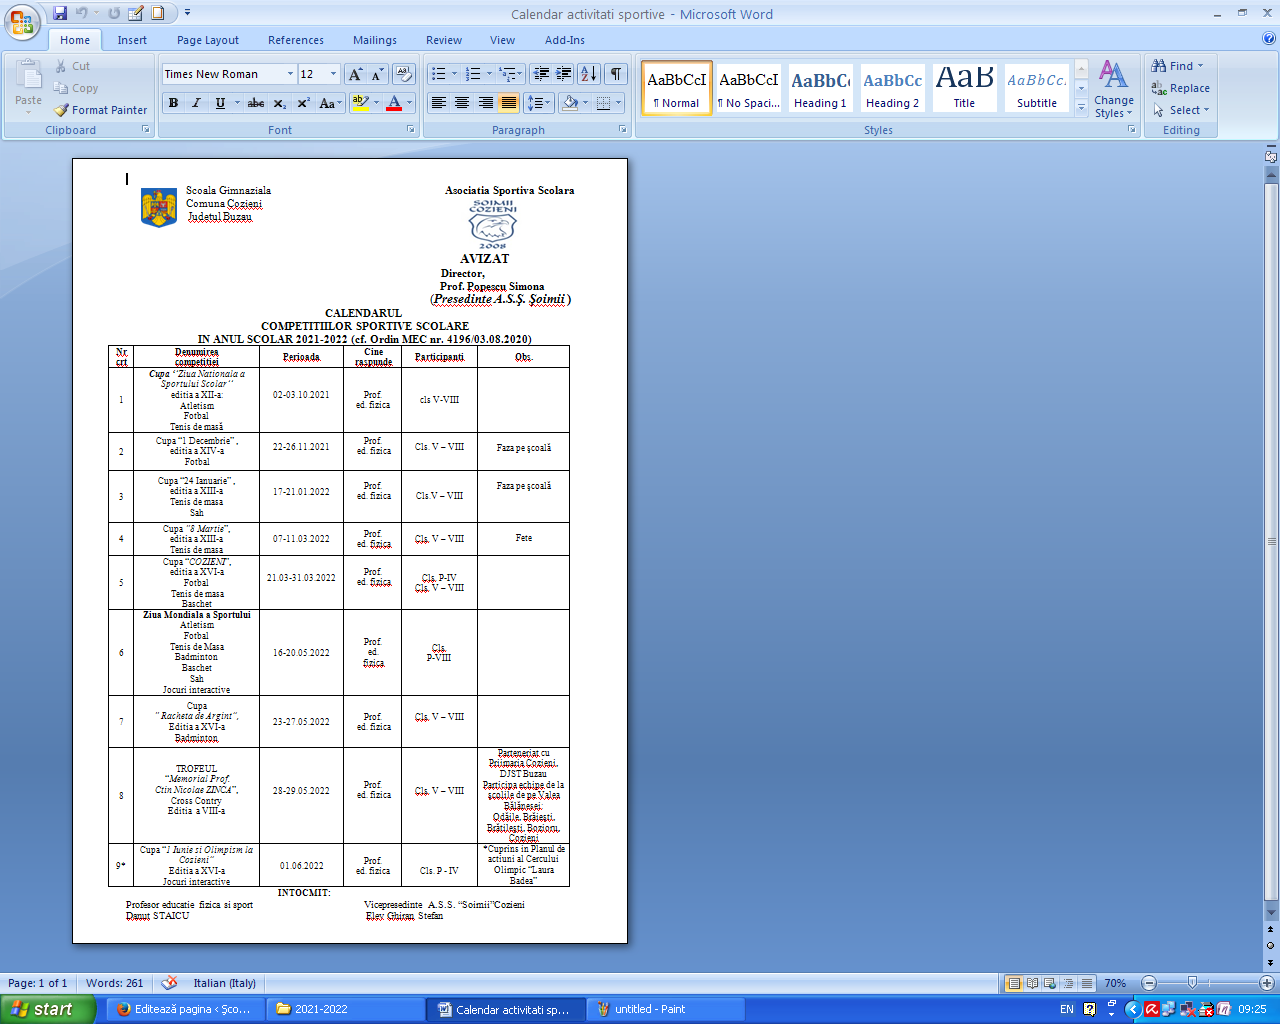Image resolution: width=1280 pixels, height=1024 pixels.
Task: Click the Save icon in Quick Access toolbar
Action: (60, 13)
